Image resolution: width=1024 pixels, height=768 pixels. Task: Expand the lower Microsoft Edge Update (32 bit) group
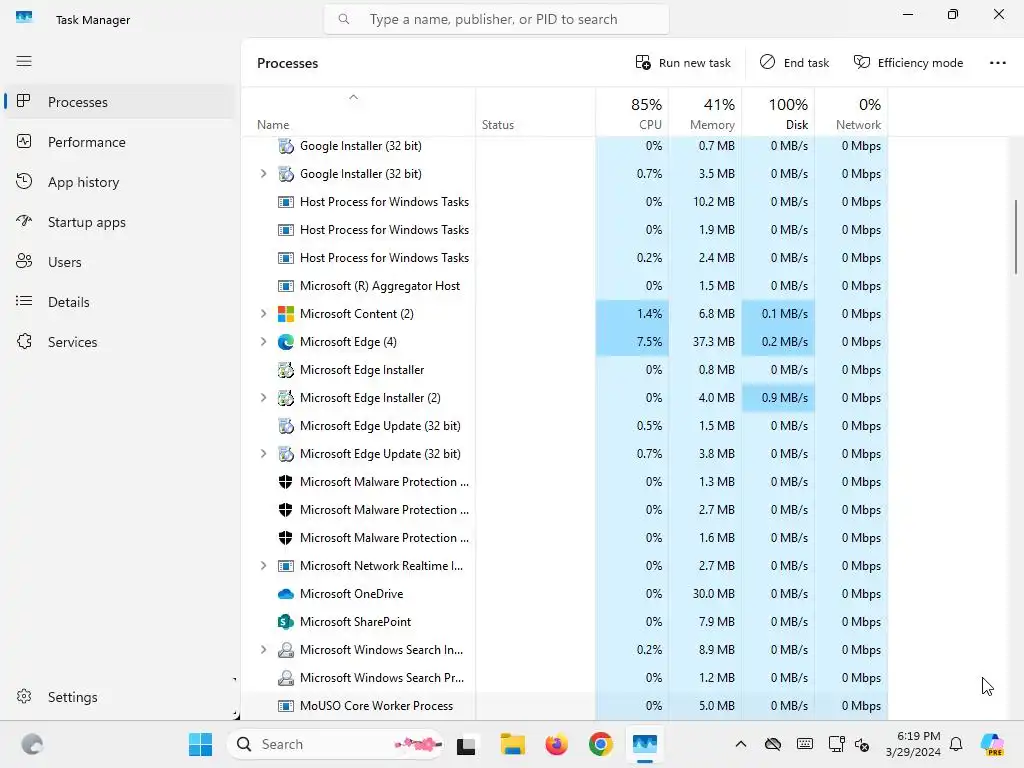pyautogui.click(x=263, y=454)
